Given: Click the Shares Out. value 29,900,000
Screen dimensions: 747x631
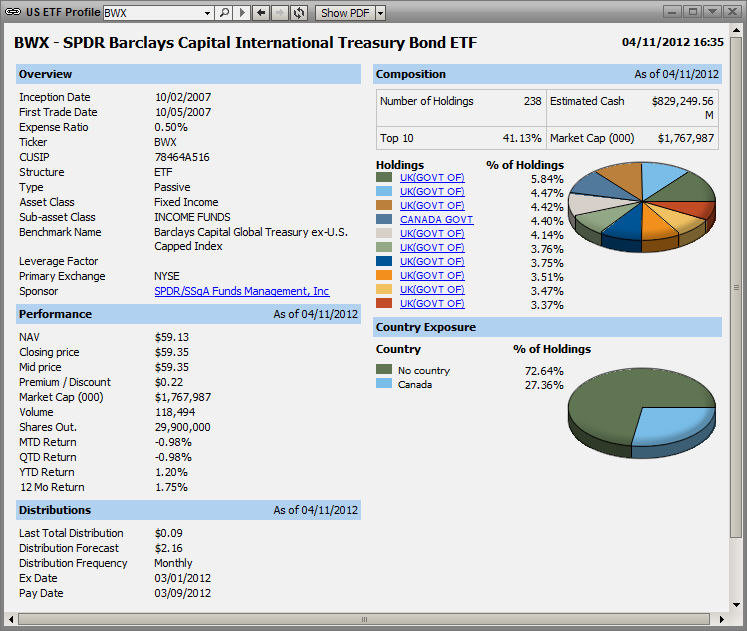Looking at the screenshot, I should point(182,427).
